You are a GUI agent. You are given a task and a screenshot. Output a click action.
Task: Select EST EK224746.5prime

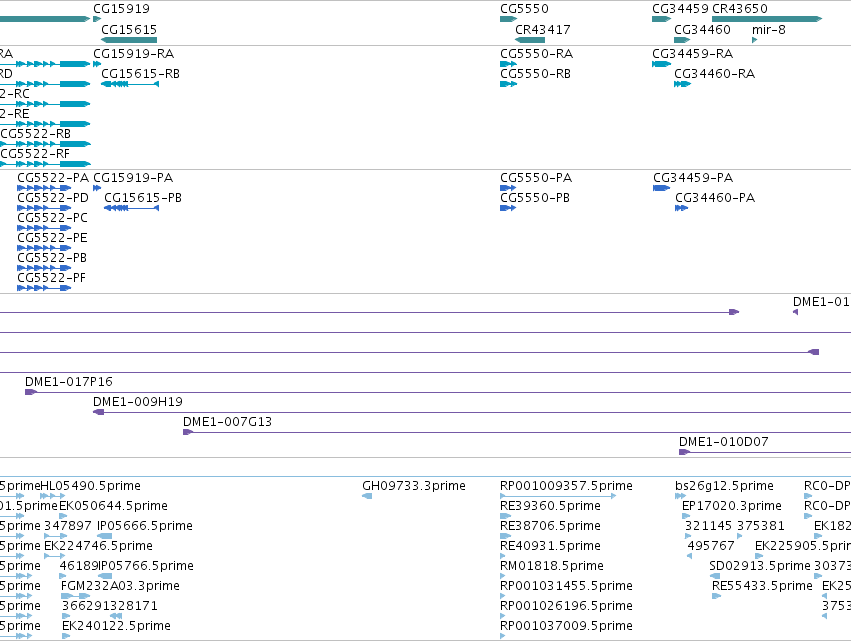pos(98,546)
